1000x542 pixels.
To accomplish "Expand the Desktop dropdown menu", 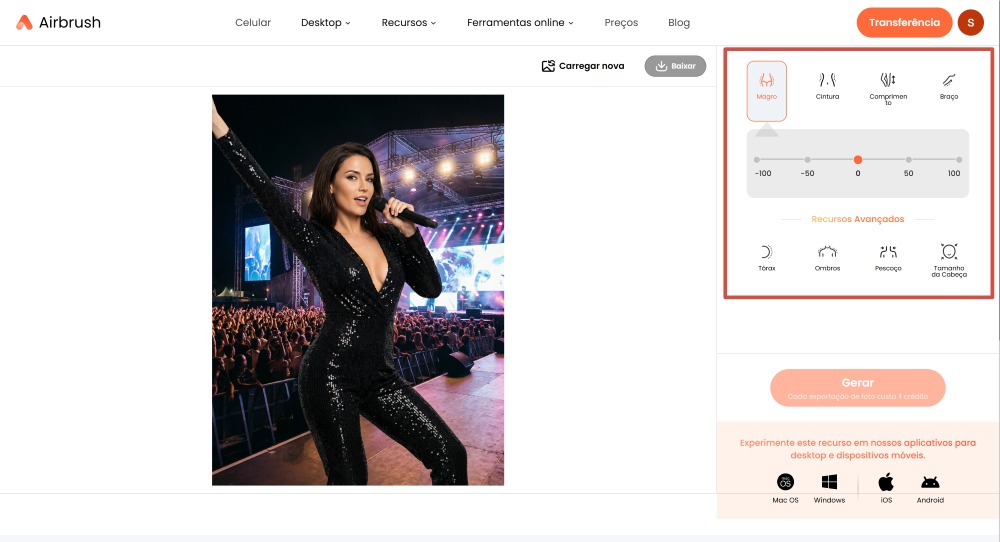I will [x=325, y=23].
